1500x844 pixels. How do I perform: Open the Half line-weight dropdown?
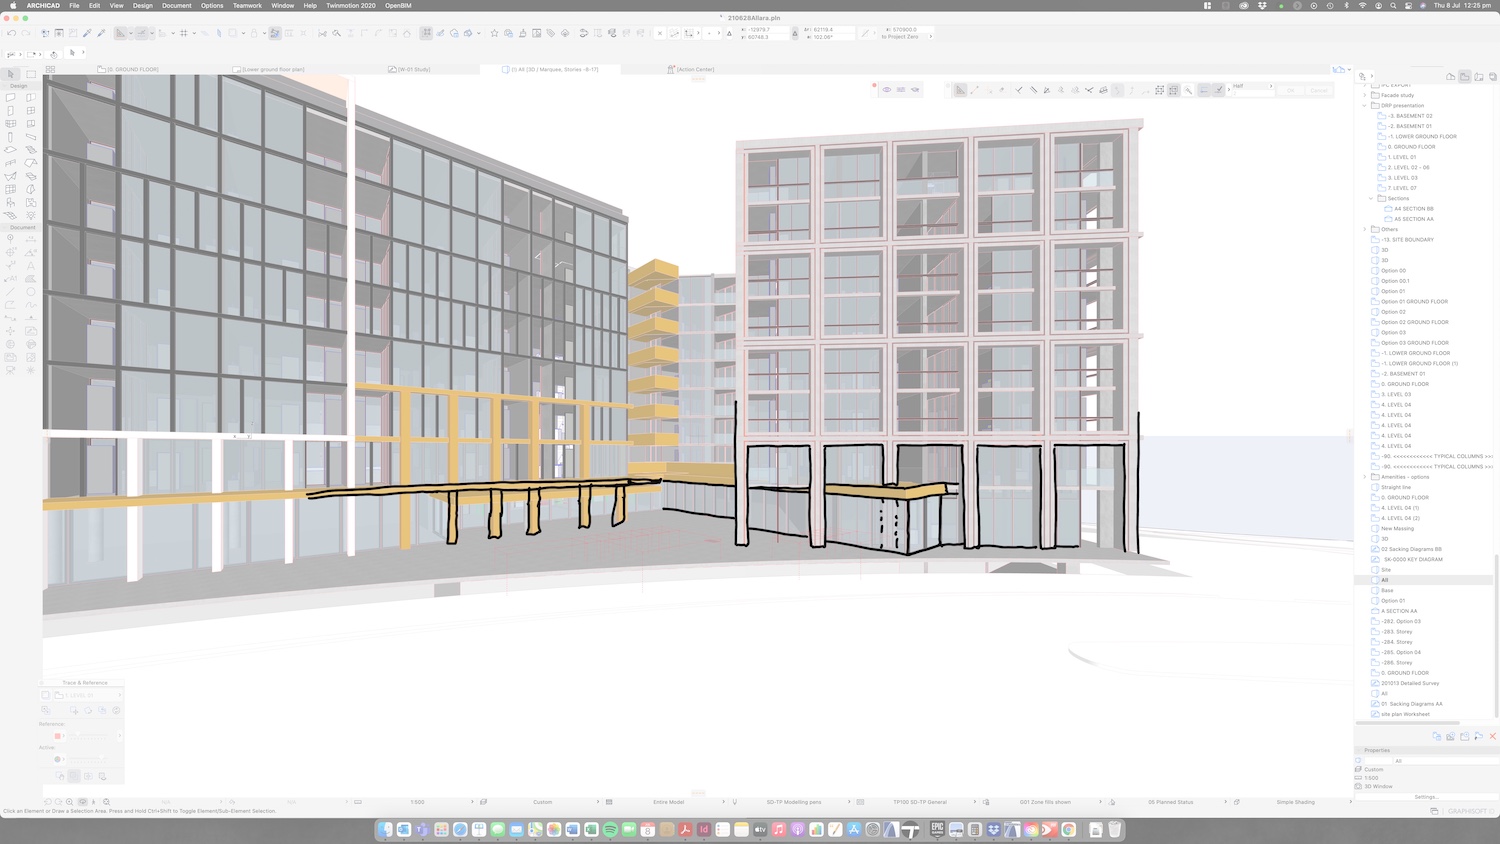[1252, 86]
